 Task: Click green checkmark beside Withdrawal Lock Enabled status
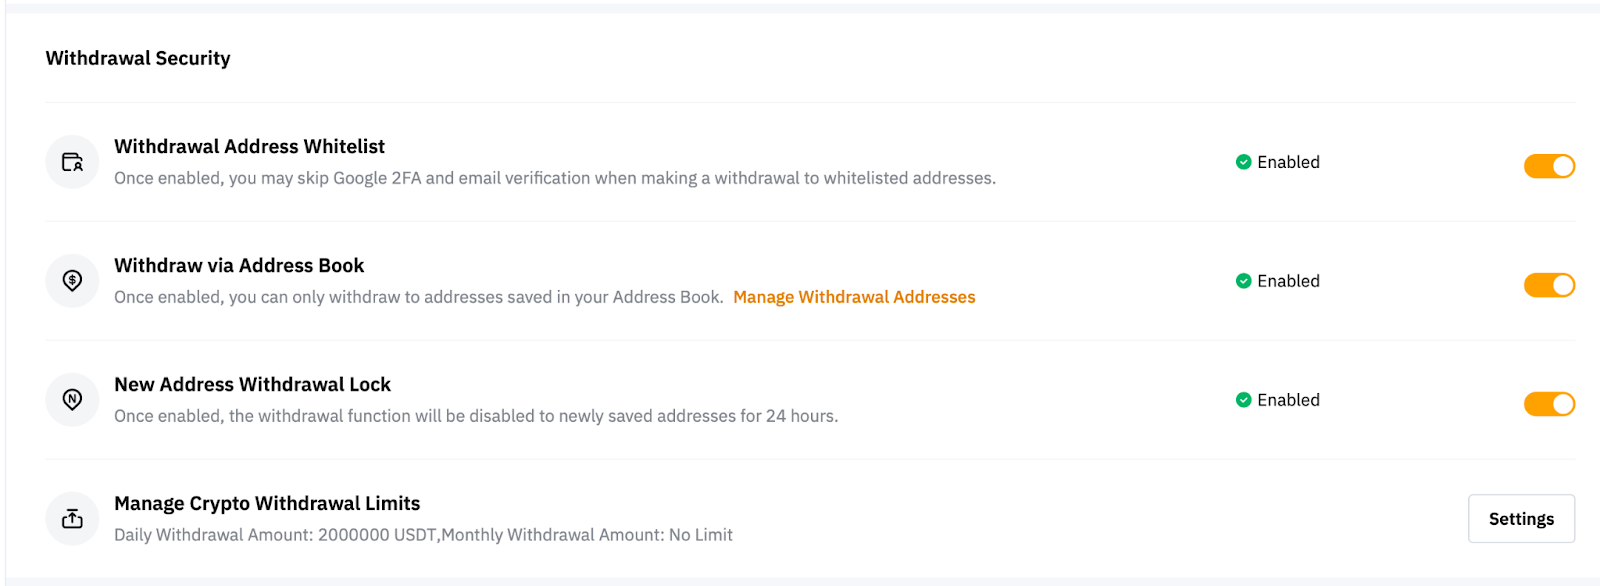point(1243,400)
